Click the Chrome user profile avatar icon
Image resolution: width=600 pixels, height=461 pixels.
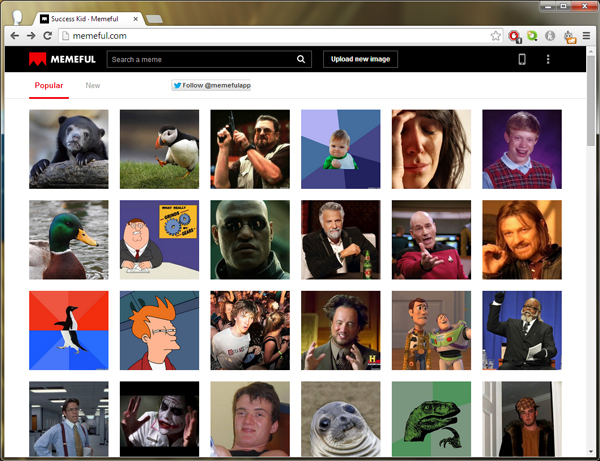17,17
